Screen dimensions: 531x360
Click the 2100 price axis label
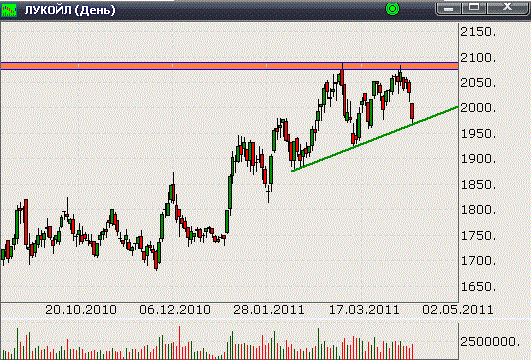478,58
